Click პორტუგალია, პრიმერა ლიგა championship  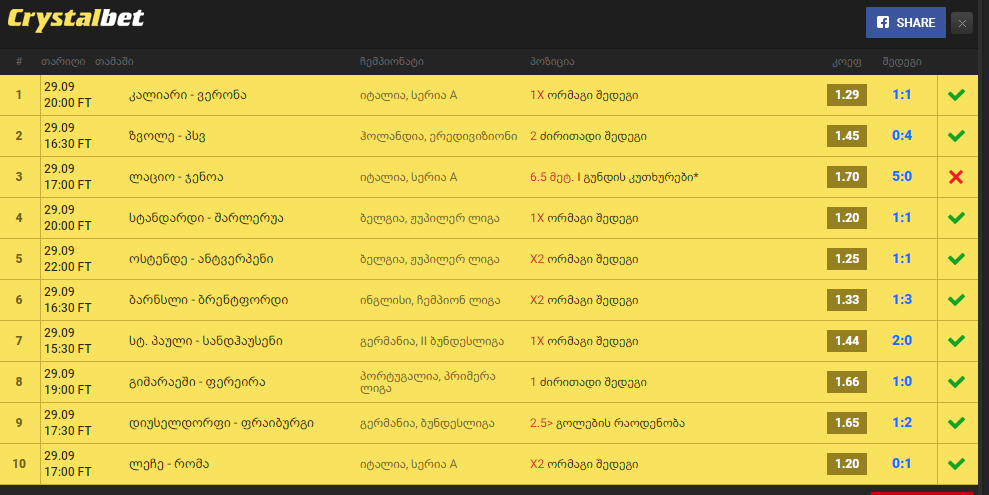pos(428,382)
